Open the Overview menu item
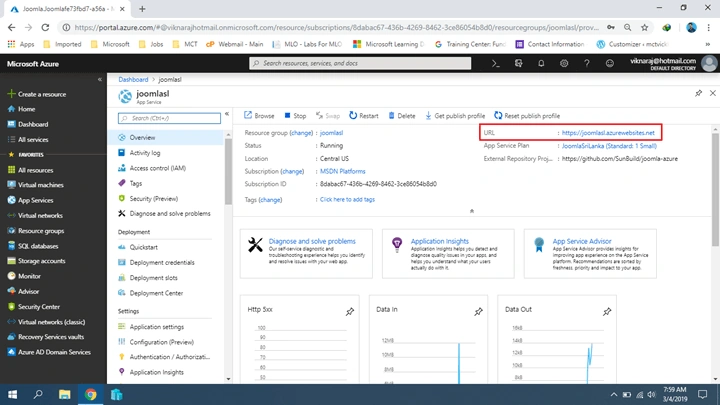The height and width of the screenshot is (405, 720). pos(166,137)
